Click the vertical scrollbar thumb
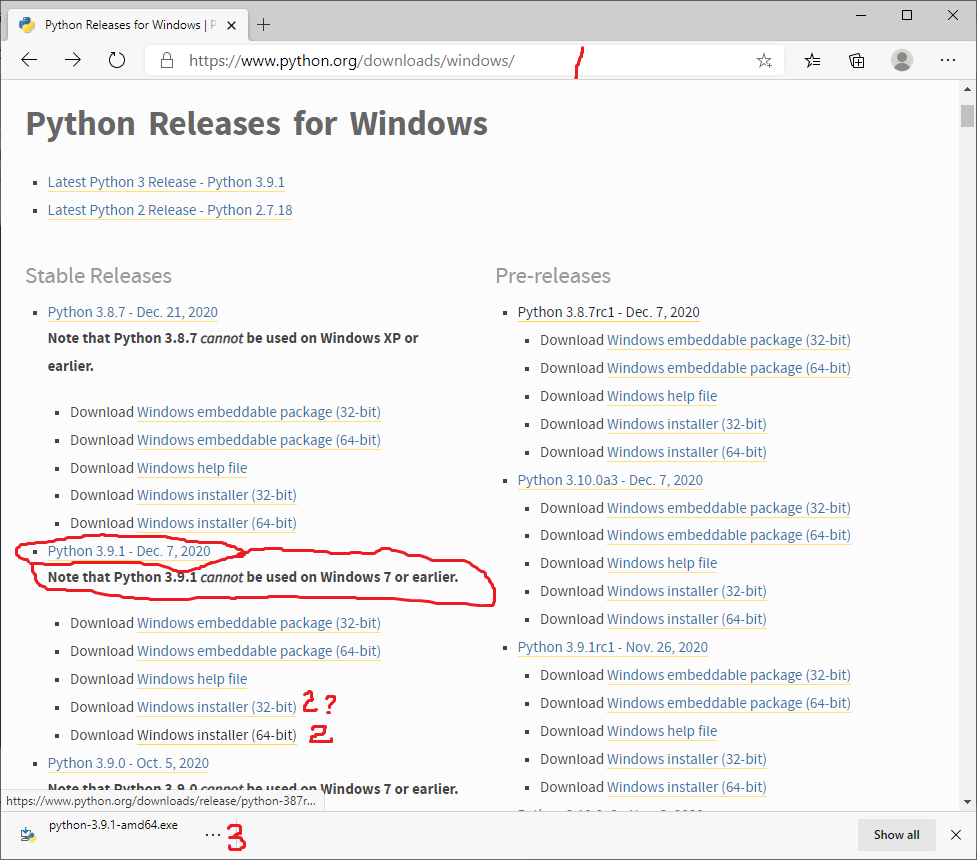This screenshot has height=860, width=977. pyautogui.click(x=967, y=116)
